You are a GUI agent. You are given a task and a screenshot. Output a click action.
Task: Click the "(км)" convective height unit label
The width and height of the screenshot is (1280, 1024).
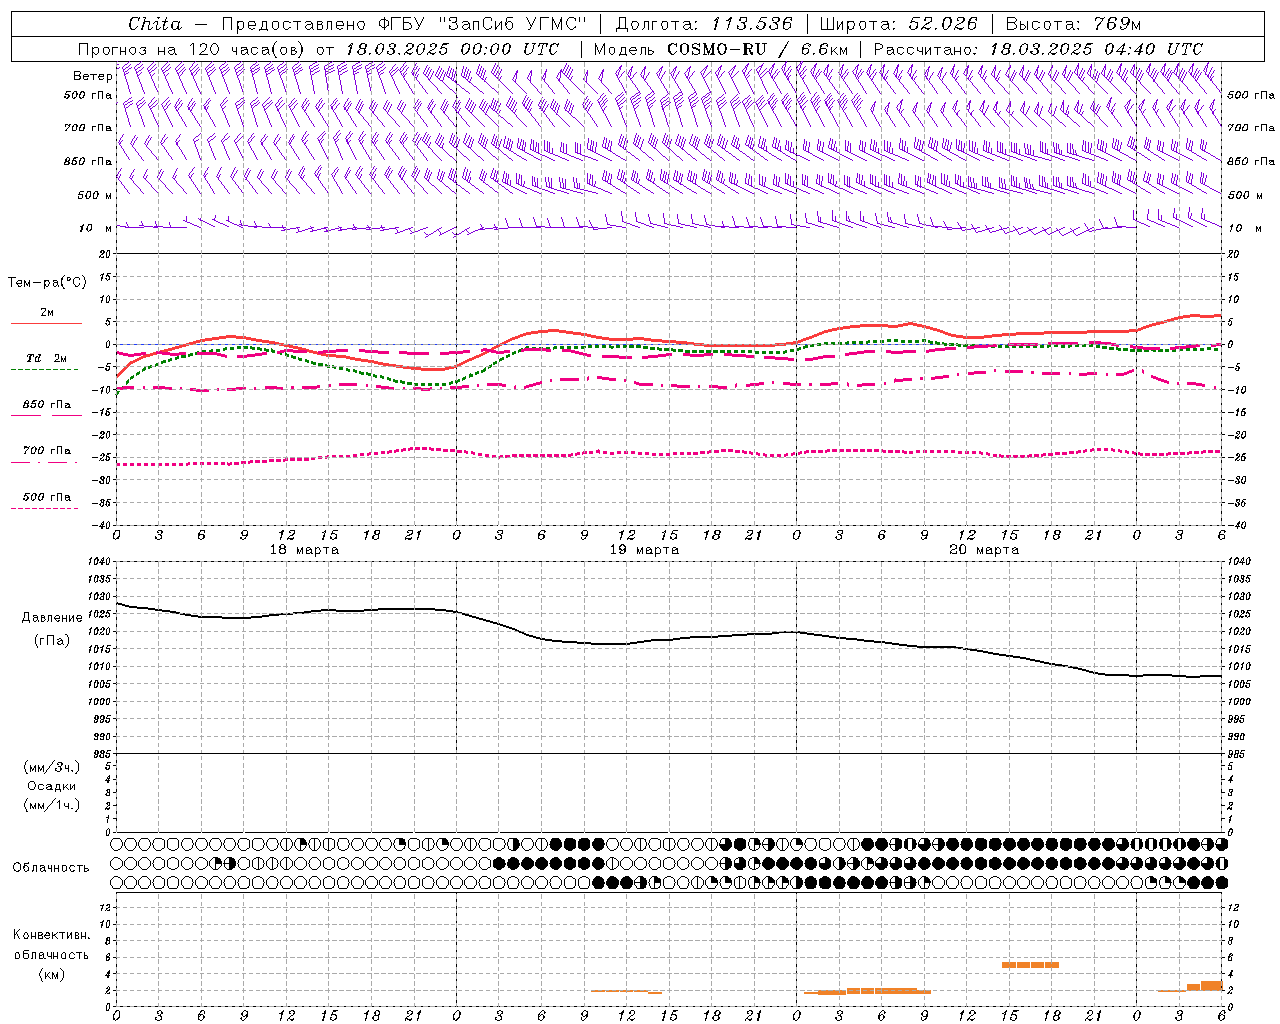pyautogui.click(x=51, y=974)
